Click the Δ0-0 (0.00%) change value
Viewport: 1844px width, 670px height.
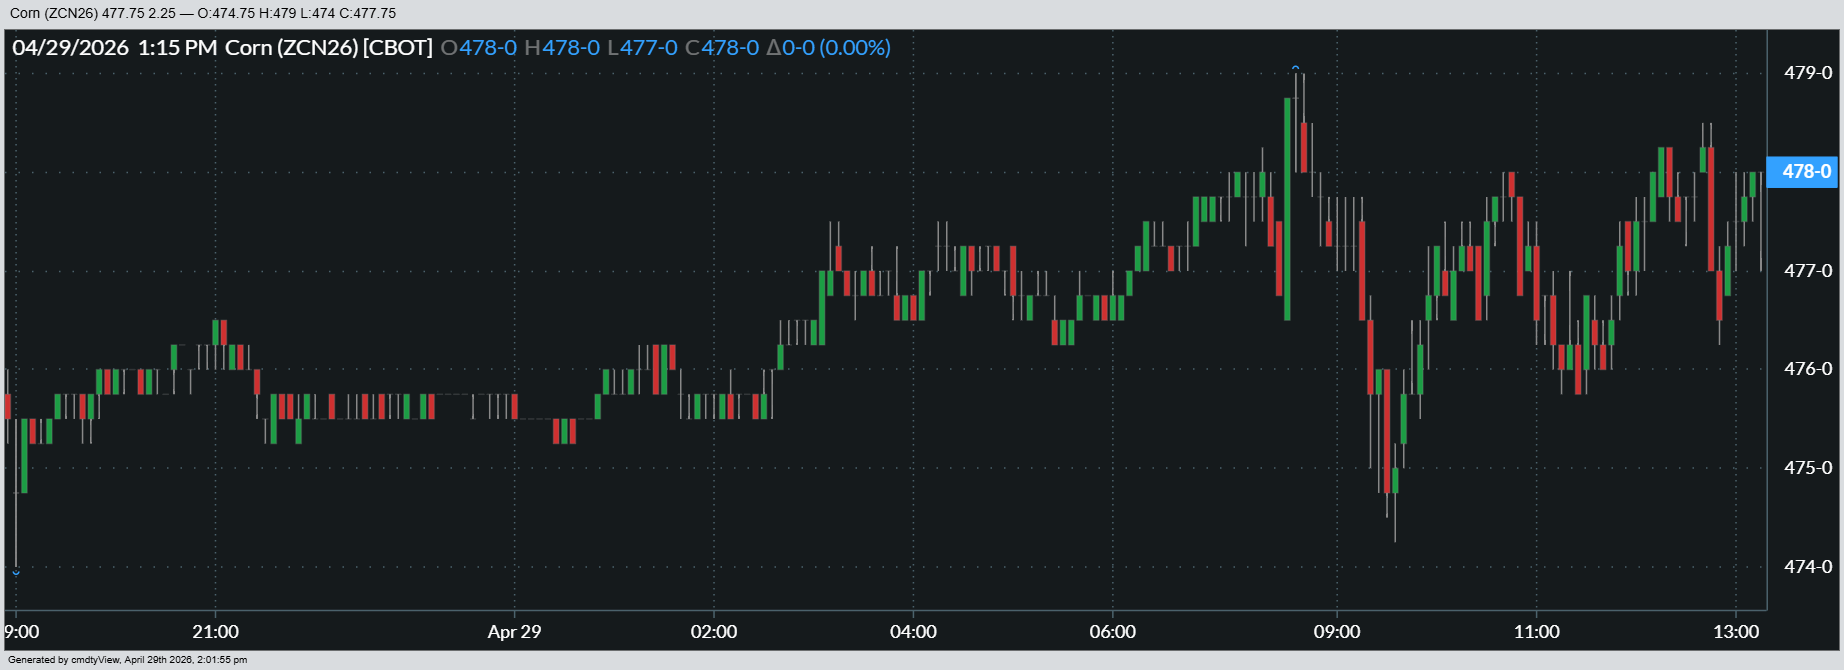tap(828, 48)
